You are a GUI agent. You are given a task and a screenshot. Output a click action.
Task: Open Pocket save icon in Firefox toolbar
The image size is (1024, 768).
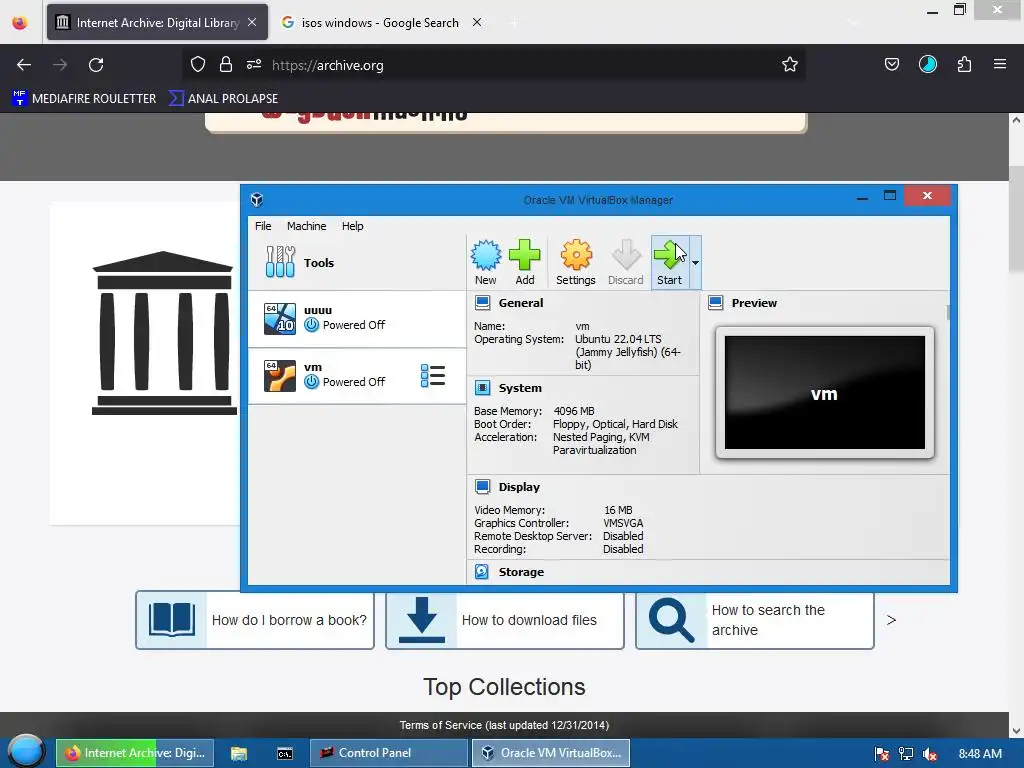[x=891, y=64]
